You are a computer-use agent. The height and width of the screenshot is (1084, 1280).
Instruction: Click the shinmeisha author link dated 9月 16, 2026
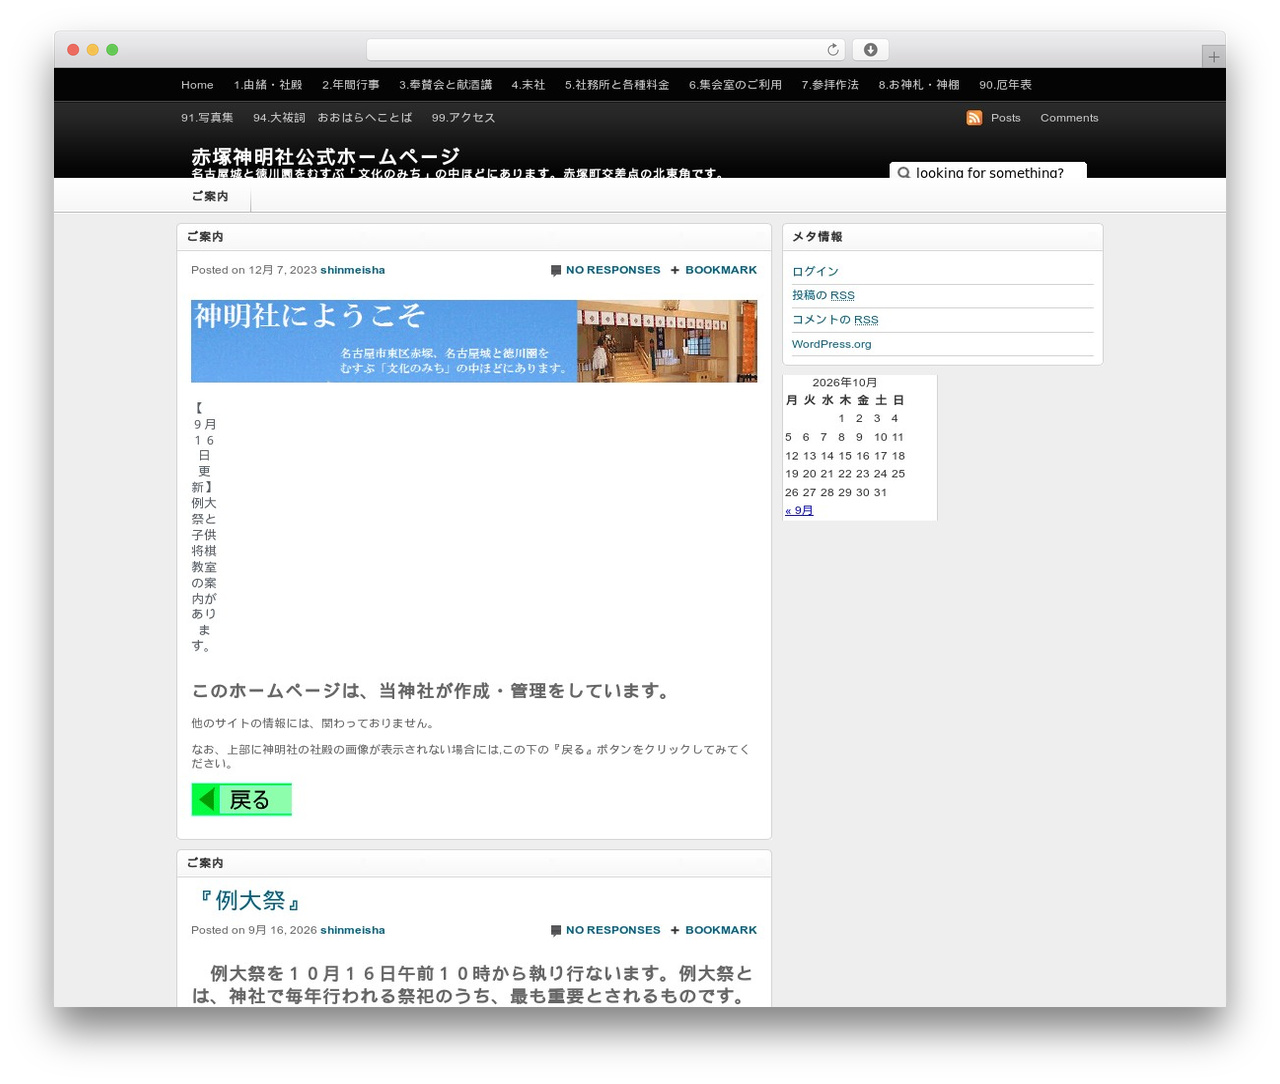click(x=352, y=930)
